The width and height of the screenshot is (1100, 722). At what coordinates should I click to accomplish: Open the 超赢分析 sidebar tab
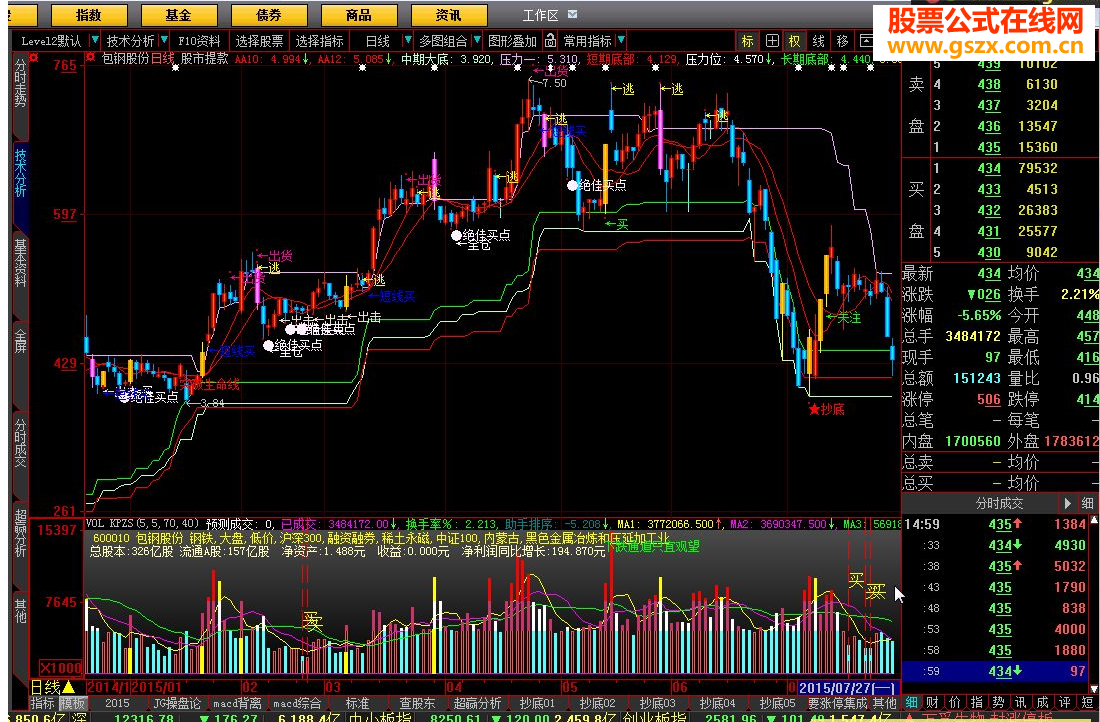(20, 534)
